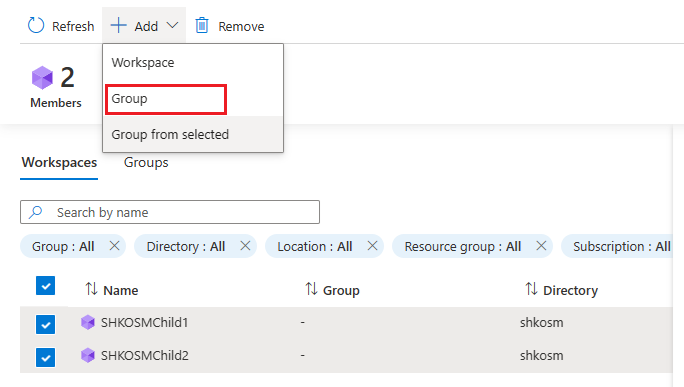Click the plus icon of Add
Screen dimensions: 684x387
(118, 25)
